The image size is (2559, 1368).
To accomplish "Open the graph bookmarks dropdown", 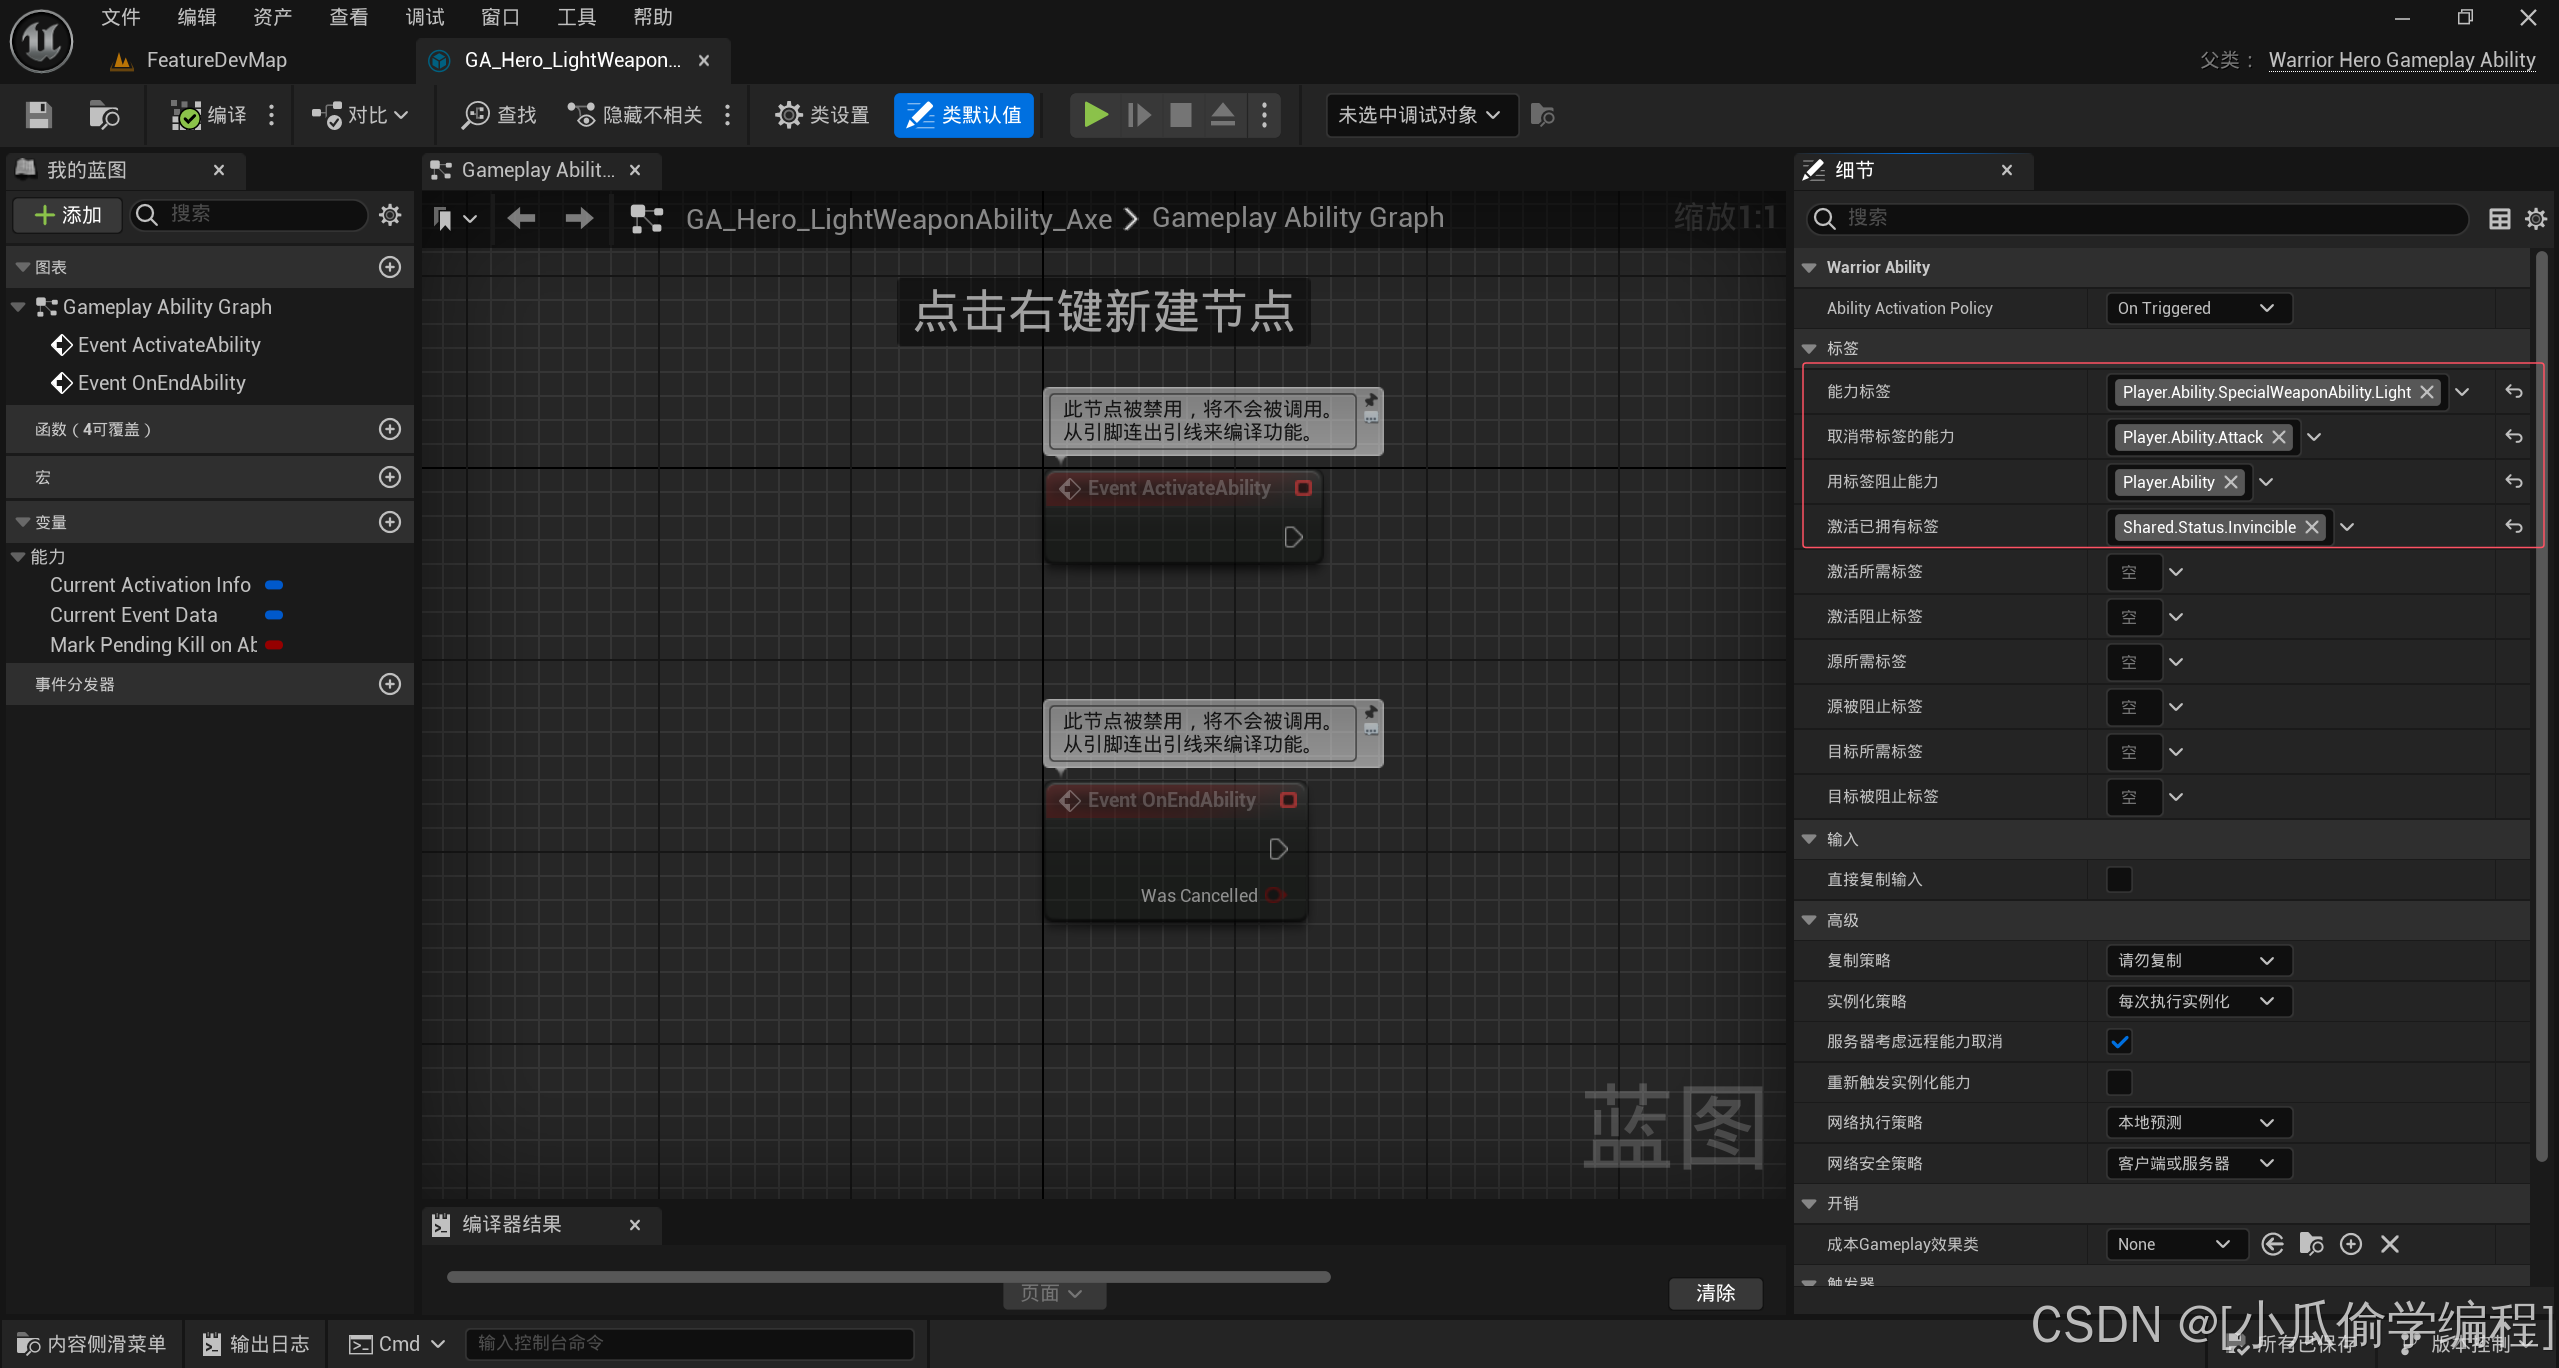I will coord(454,218).
